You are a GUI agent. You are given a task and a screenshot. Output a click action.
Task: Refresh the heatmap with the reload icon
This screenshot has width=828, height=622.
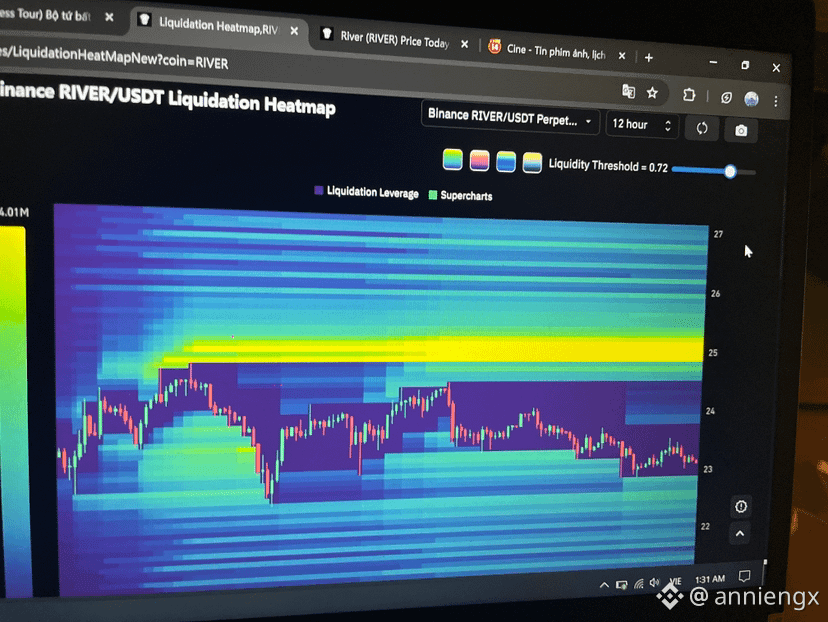click(702, 128)
